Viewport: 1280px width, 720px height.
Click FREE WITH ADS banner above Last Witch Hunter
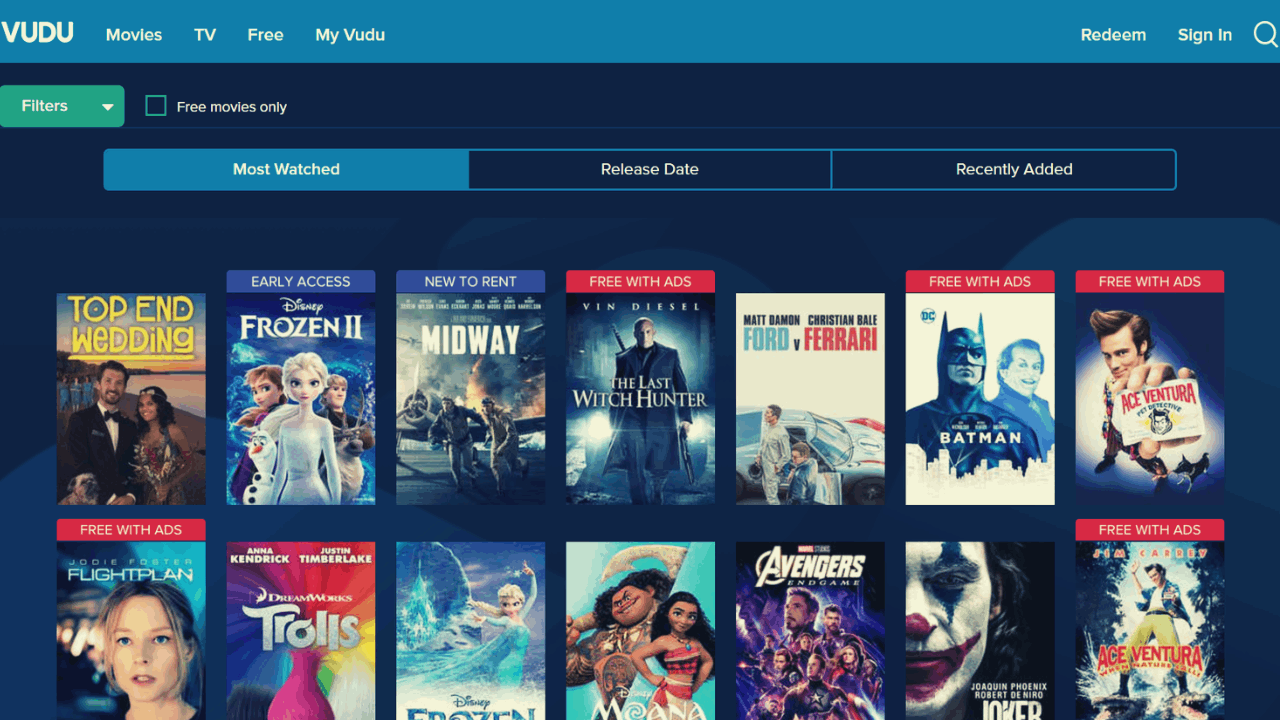pos(640,281)
